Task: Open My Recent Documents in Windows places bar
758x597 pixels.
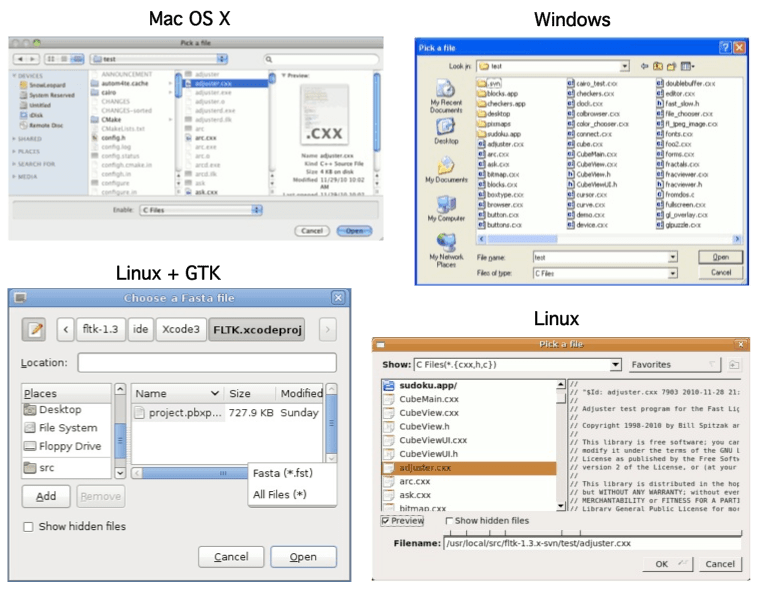Action: pos(446,96)
